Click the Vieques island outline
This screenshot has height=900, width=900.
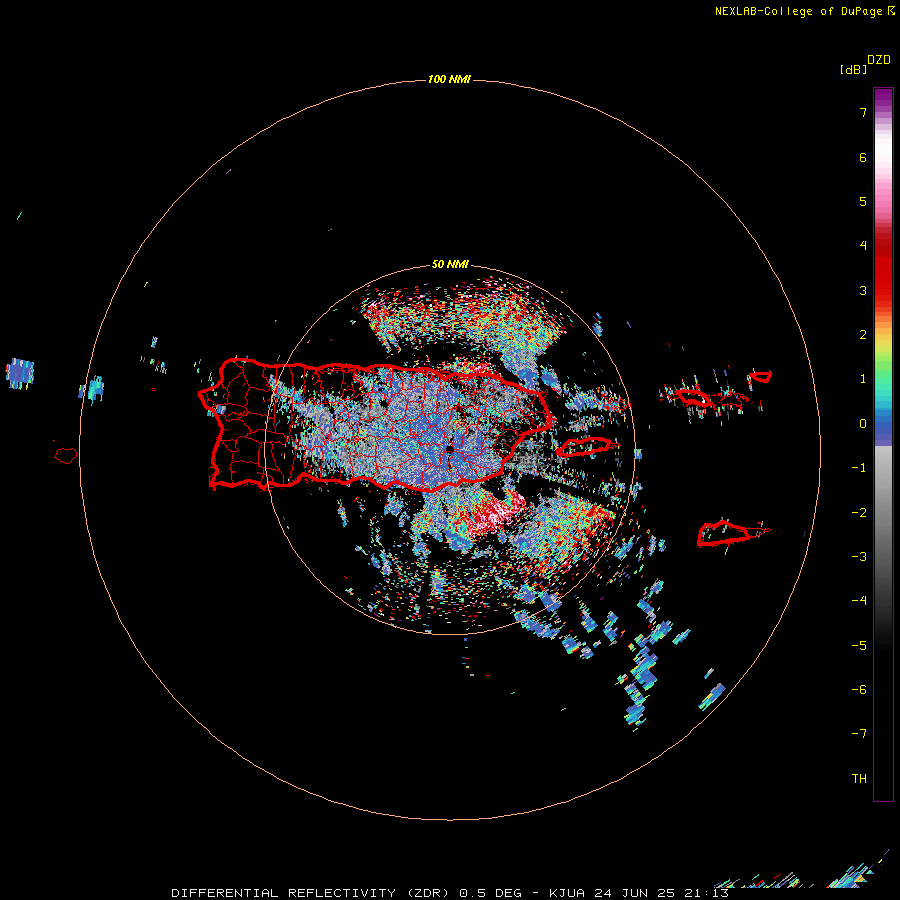[x=584, y=447]
